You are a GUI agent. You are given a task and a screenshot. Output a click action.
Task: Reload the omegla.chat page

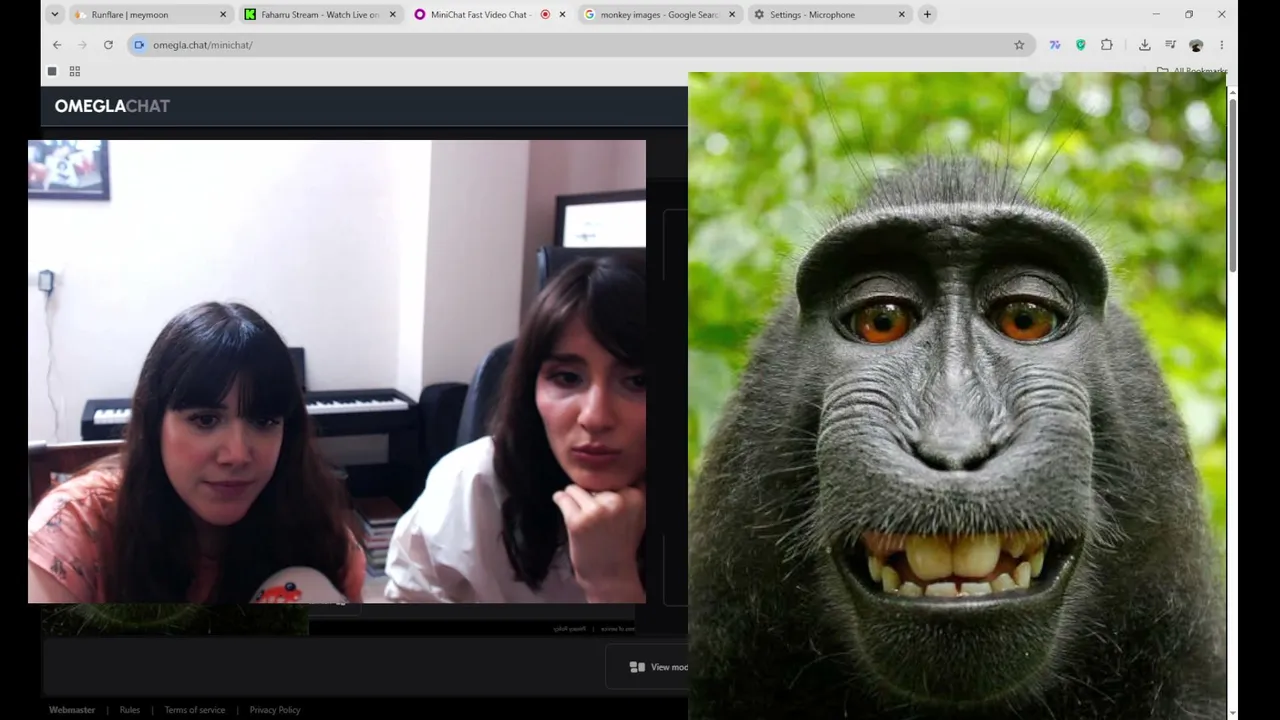(x=108, y=45)
